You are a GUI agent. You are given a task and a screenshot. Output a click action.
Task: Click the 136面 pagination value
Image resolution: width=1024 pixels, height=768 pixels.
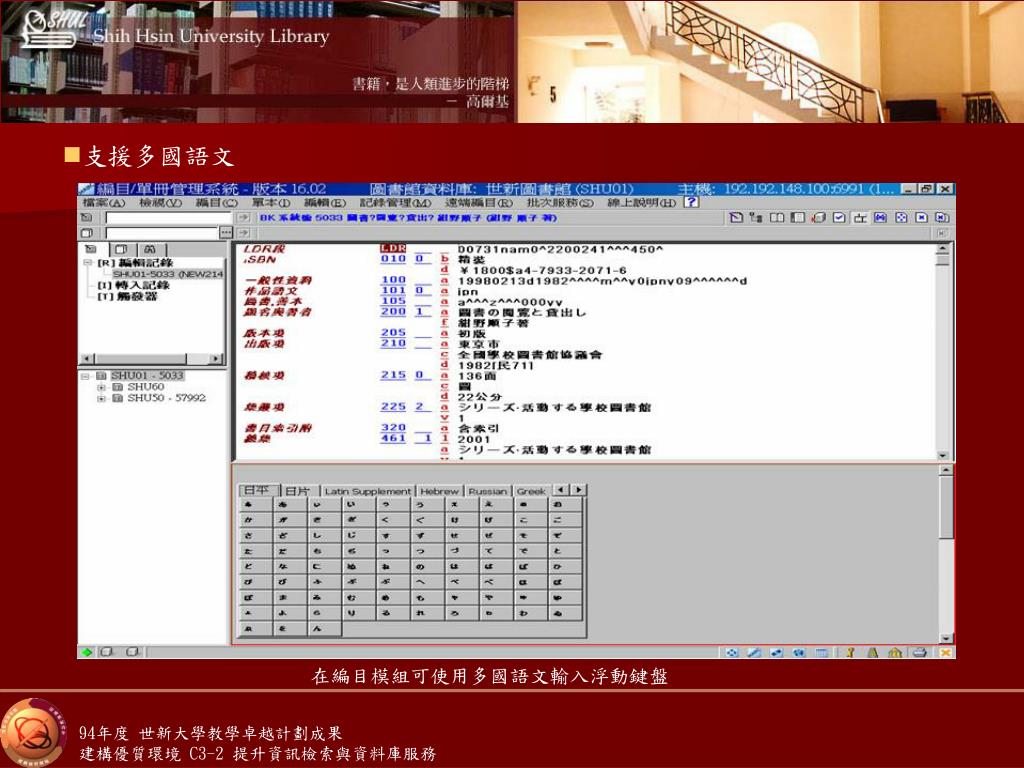click(x=477, y=376)
